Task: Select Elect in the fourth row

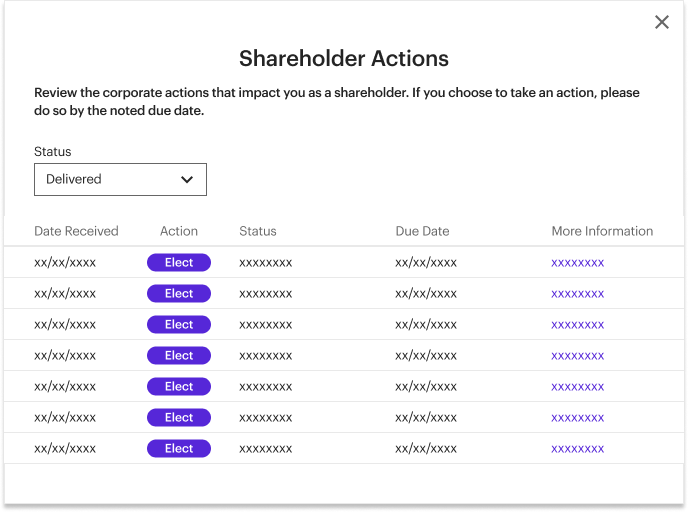Action: coord(179,356)
